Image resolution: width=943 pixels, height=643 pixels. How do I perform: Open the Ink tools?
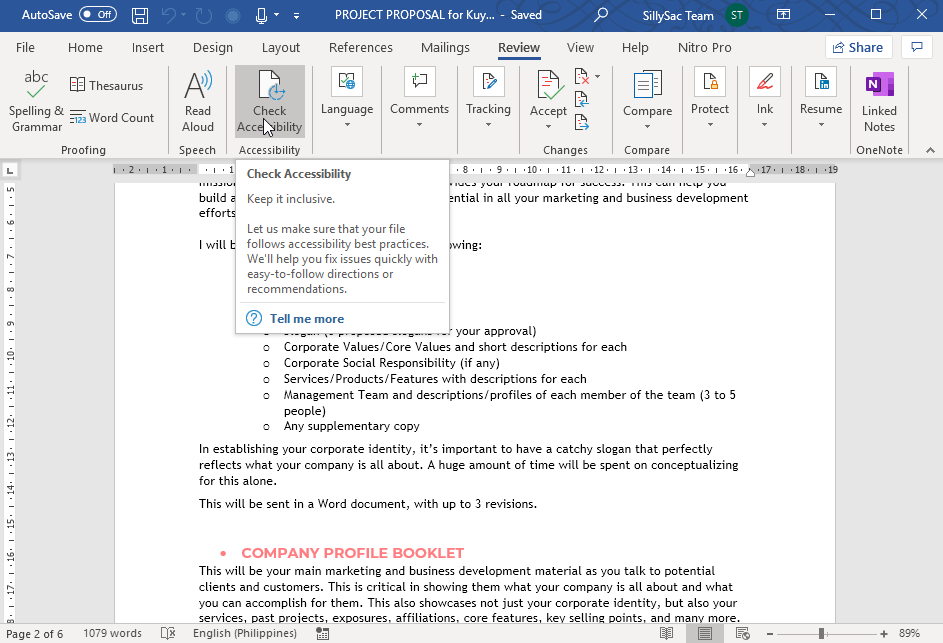click(x=764, y=99)
